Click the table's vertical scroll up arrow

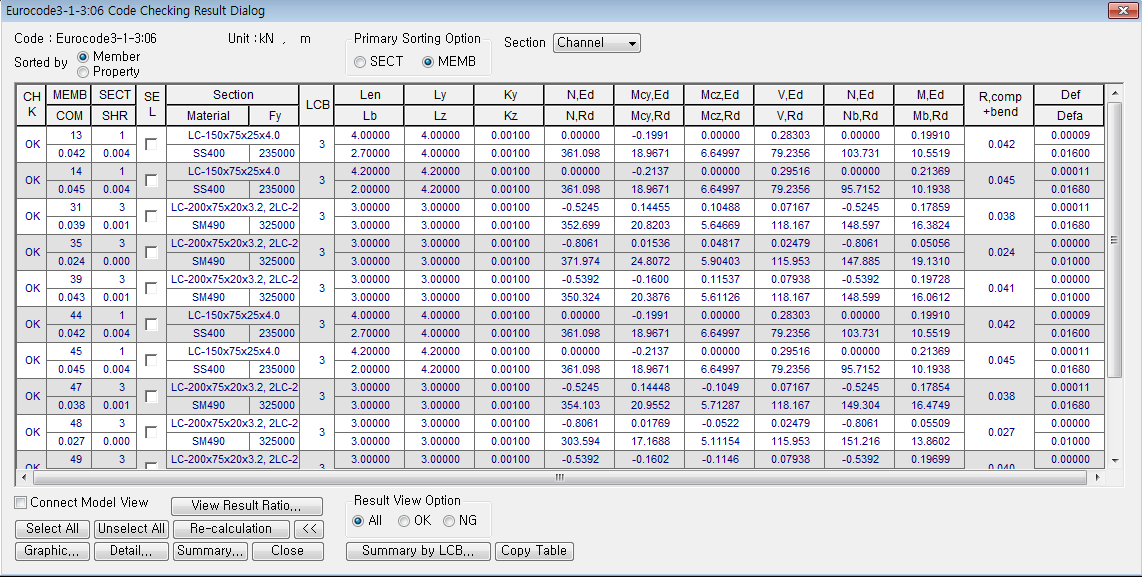tap(1114, 93)
